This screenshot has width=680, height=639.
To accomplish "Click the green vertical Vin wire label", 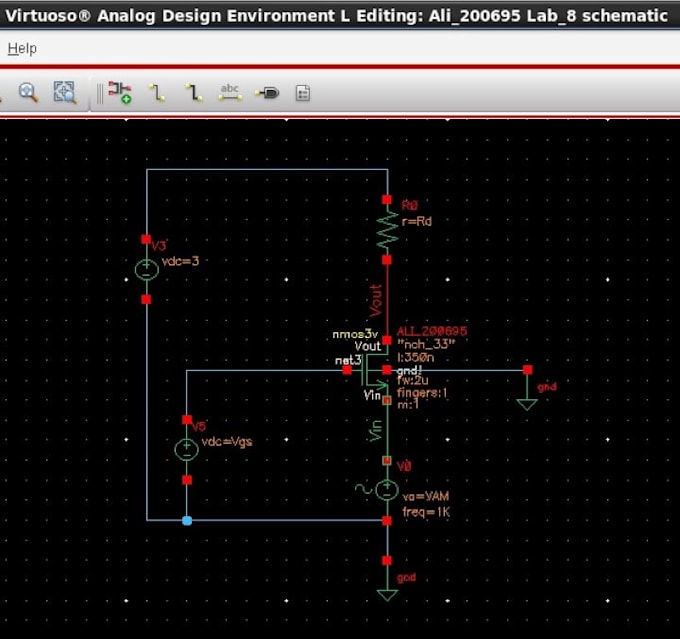I will [376, 431].
